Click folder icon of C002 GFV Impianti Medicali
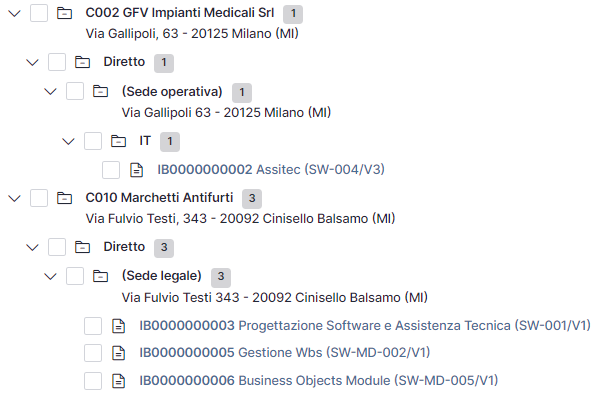This screenshot has width=600, height=400. tap(64, 13)
